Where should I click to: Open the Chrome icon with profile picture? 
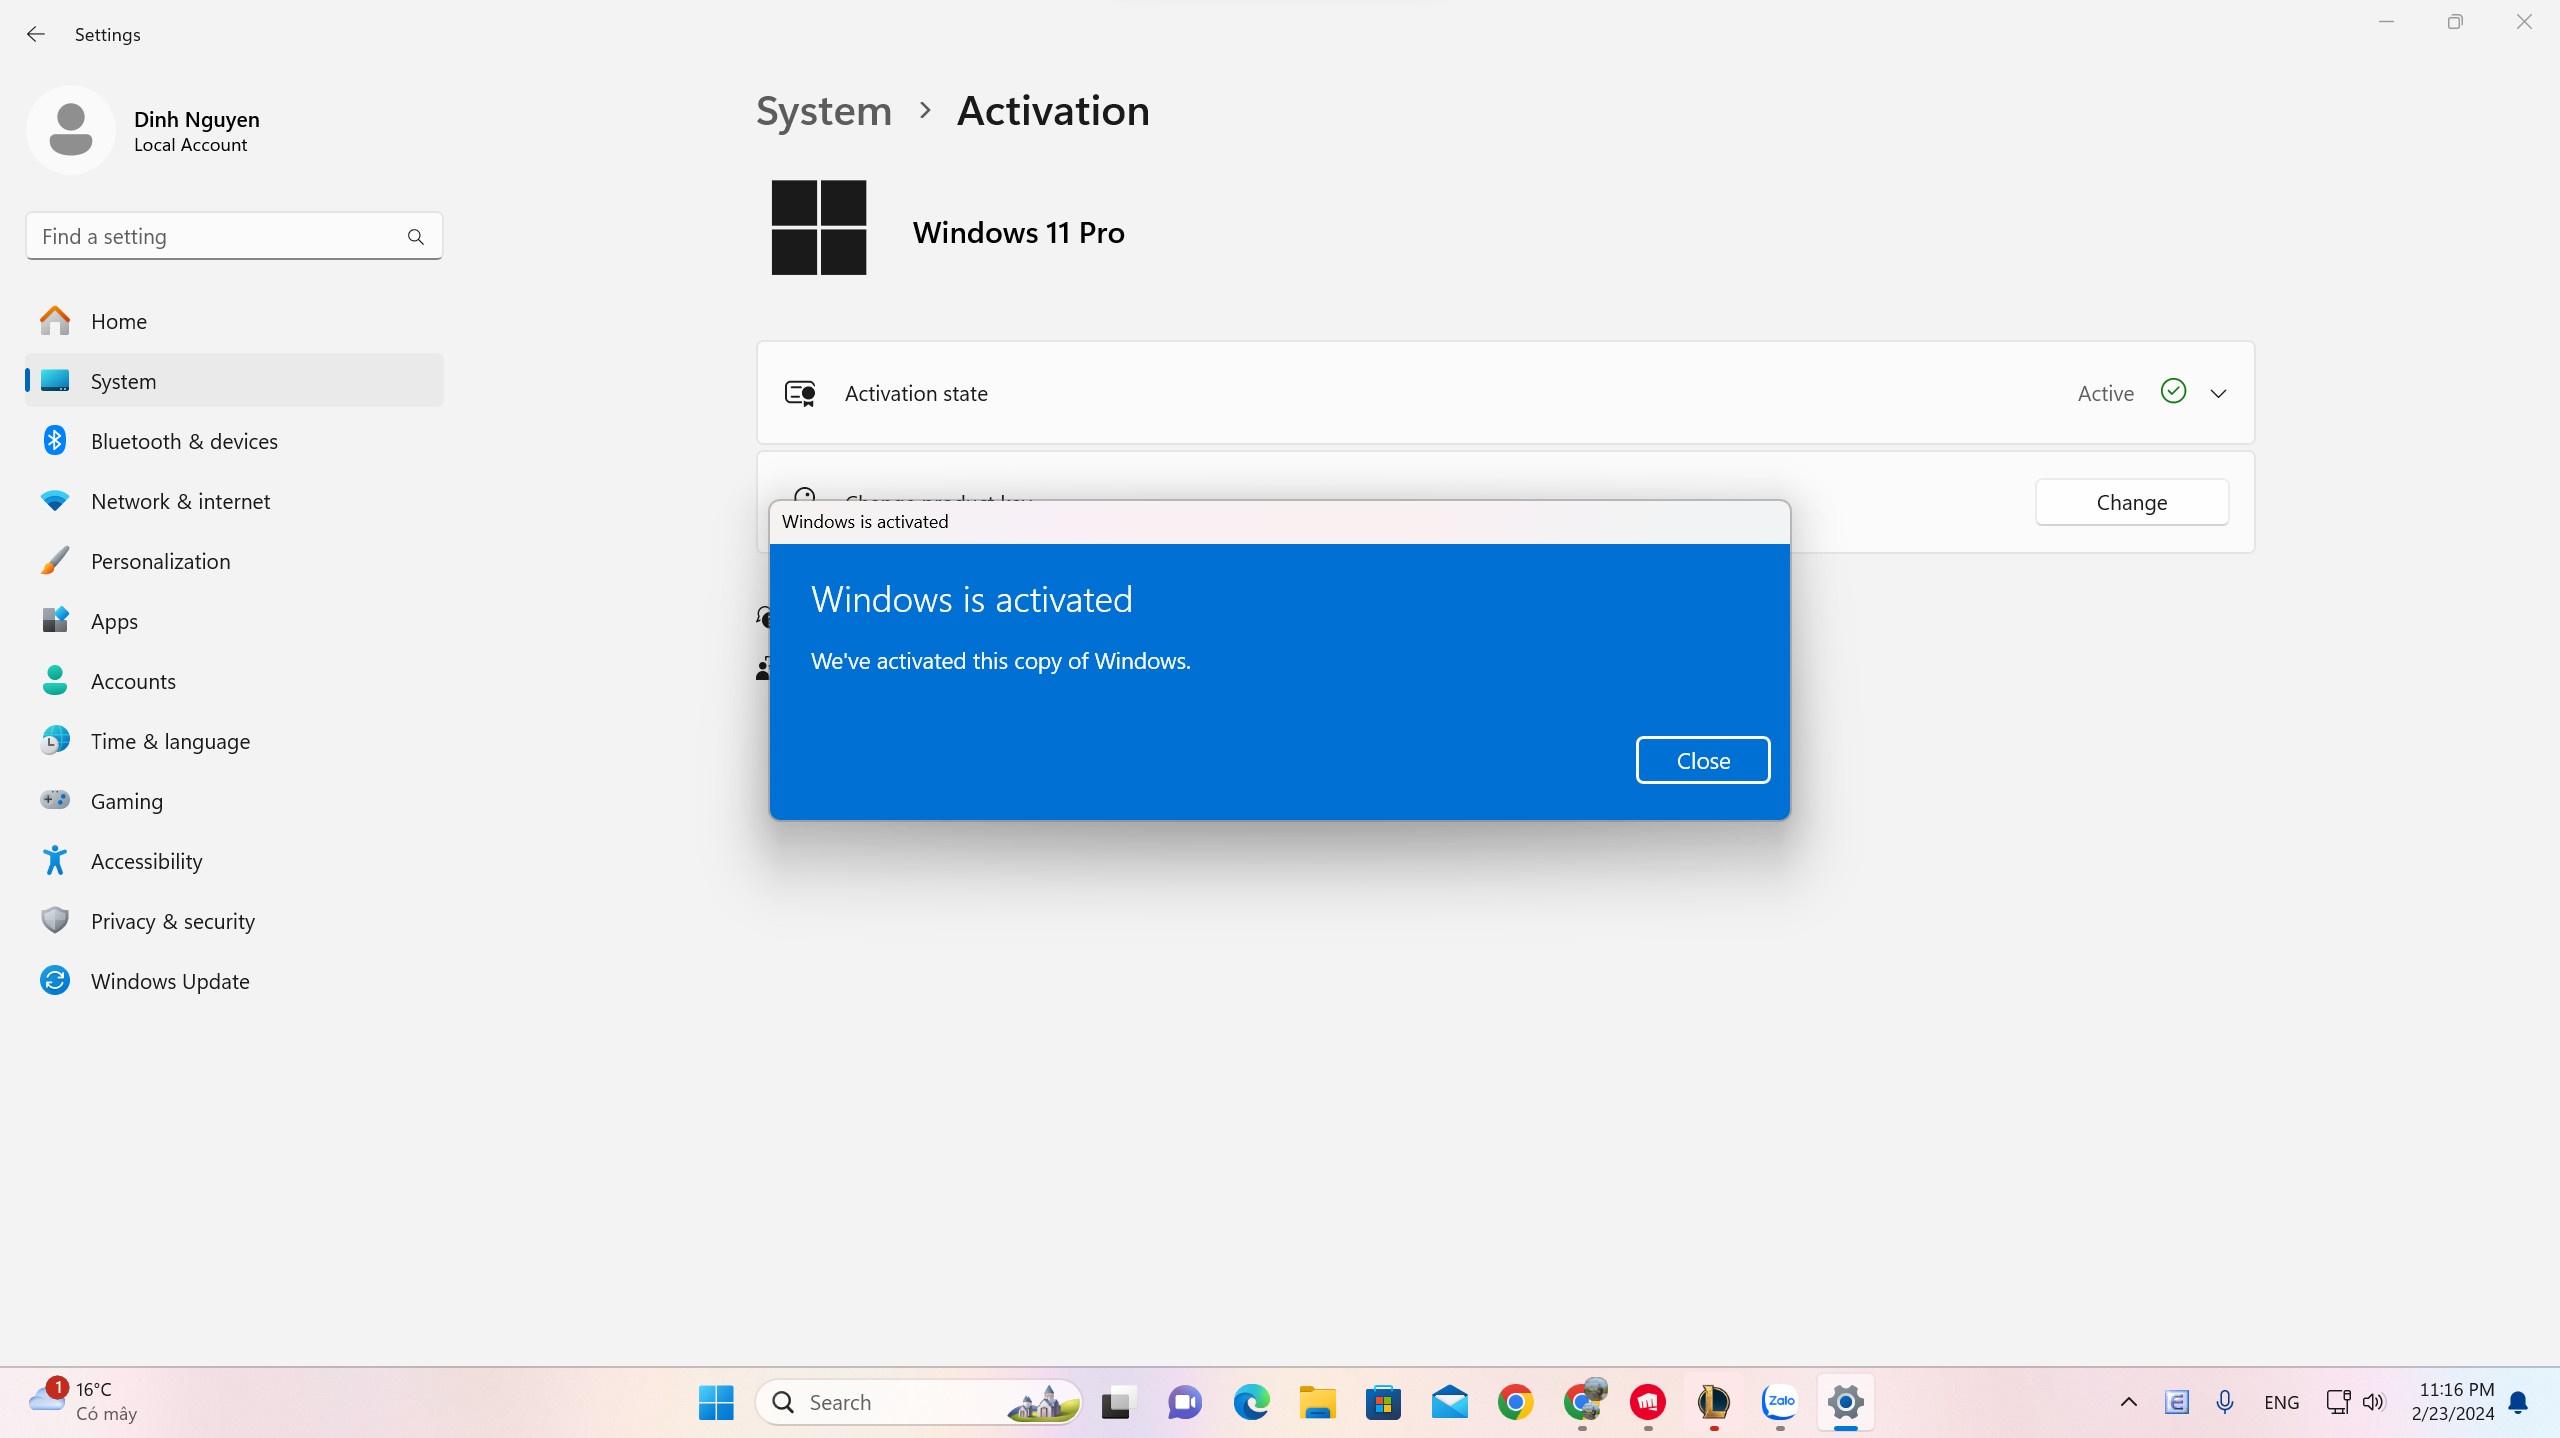coord(1583,1400)
